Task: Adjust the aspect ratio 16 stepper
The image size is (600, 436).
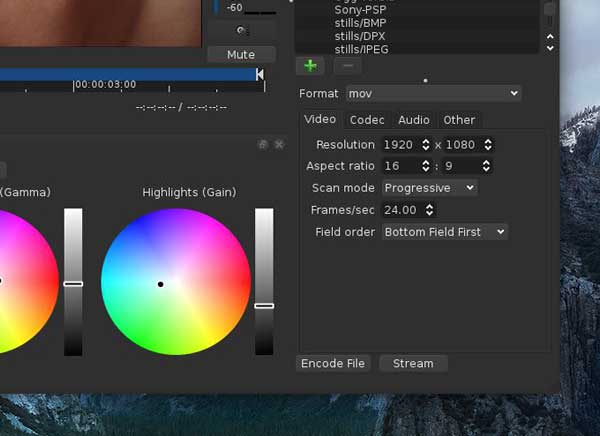Action: [426, 166]
